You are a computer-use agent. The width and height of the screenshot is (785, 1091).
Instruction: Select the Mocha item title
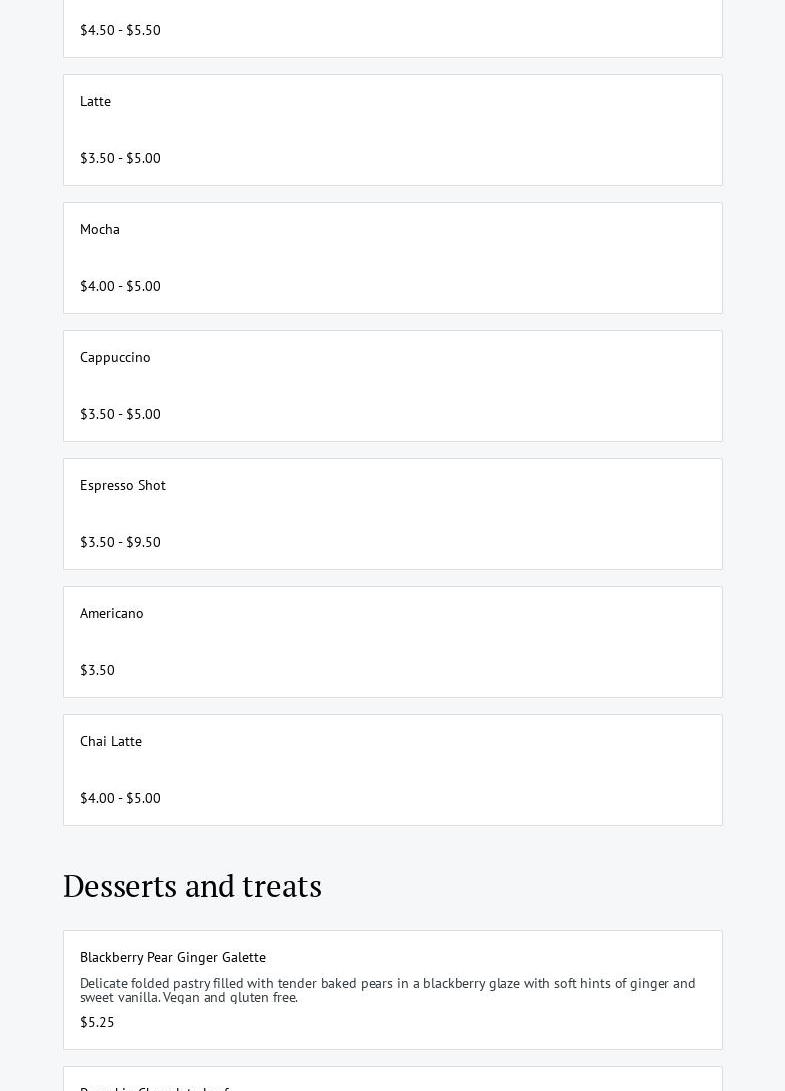pyautogui.click(x=100, y=230)
